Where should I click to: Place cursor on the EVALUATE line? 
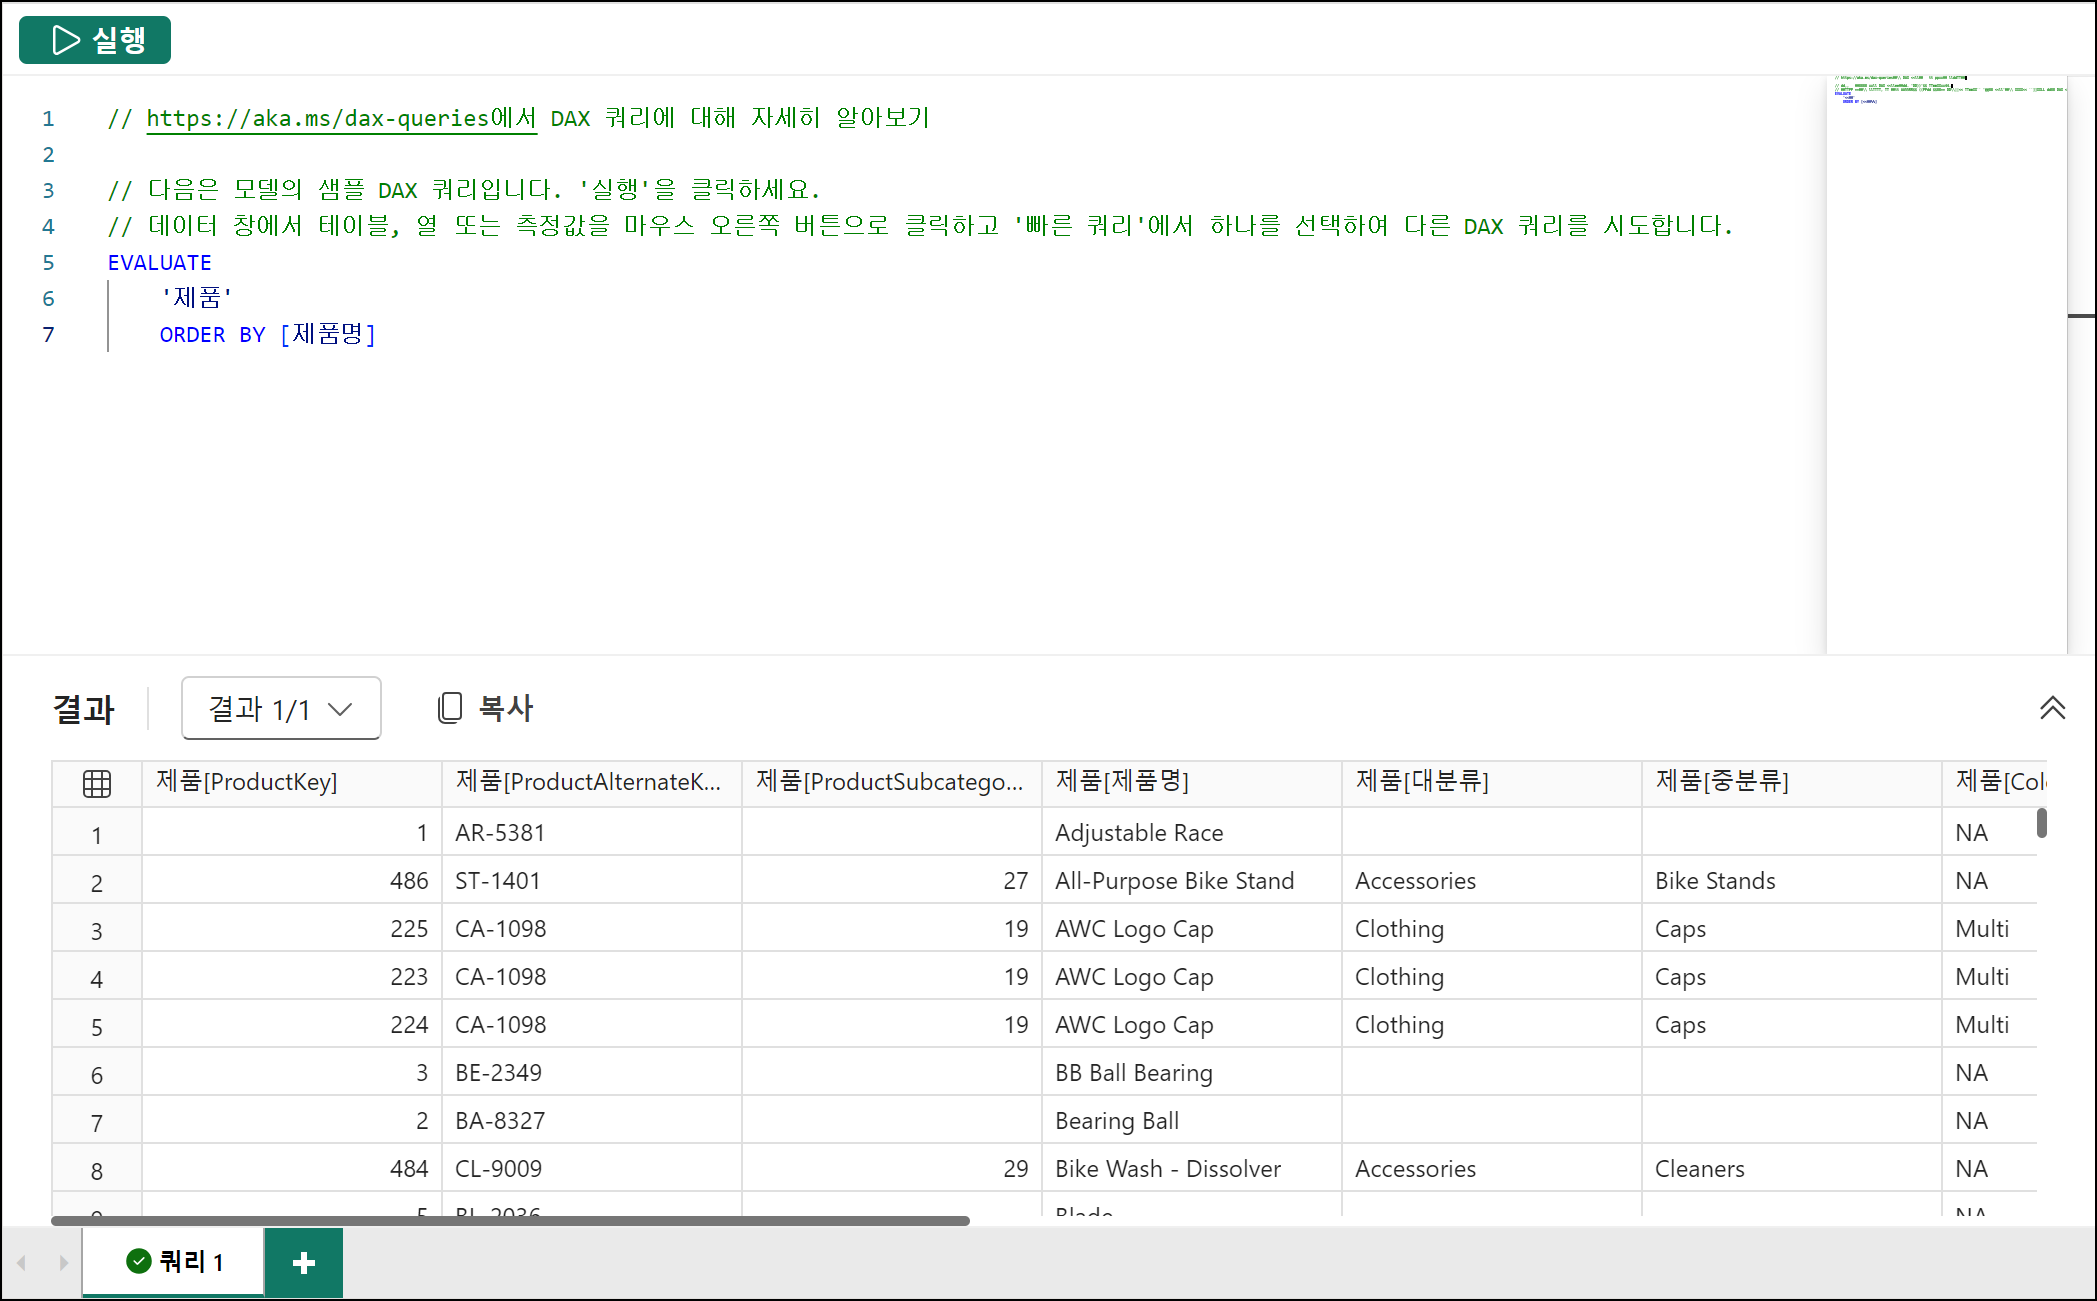(160, 263)
